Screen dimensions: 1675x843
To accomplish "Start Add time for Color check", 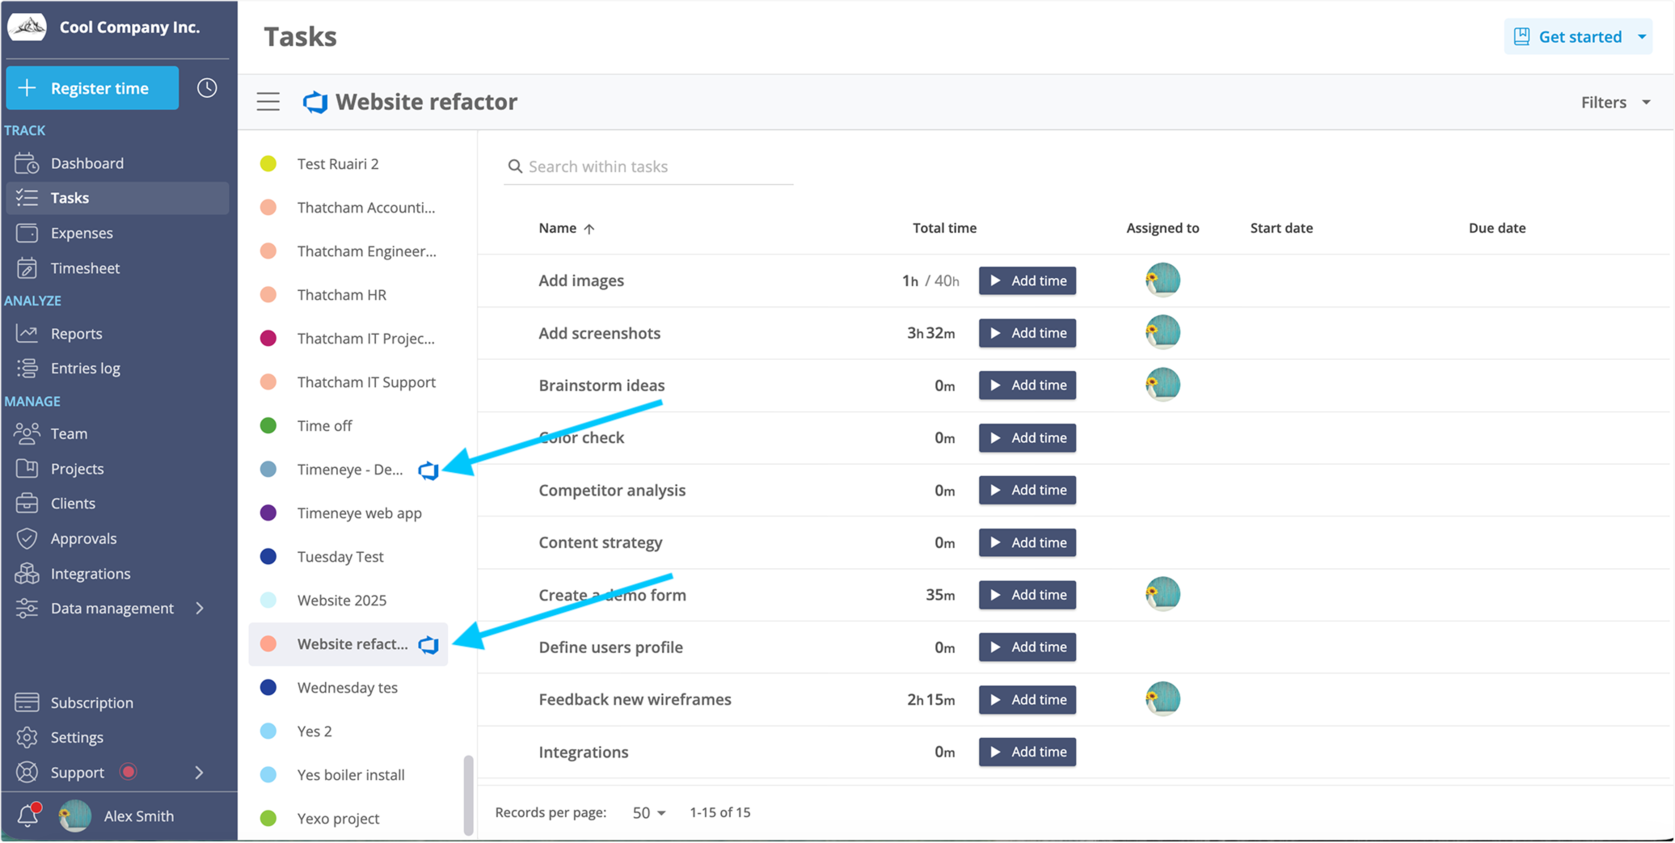I will [x=1027, y=438].
